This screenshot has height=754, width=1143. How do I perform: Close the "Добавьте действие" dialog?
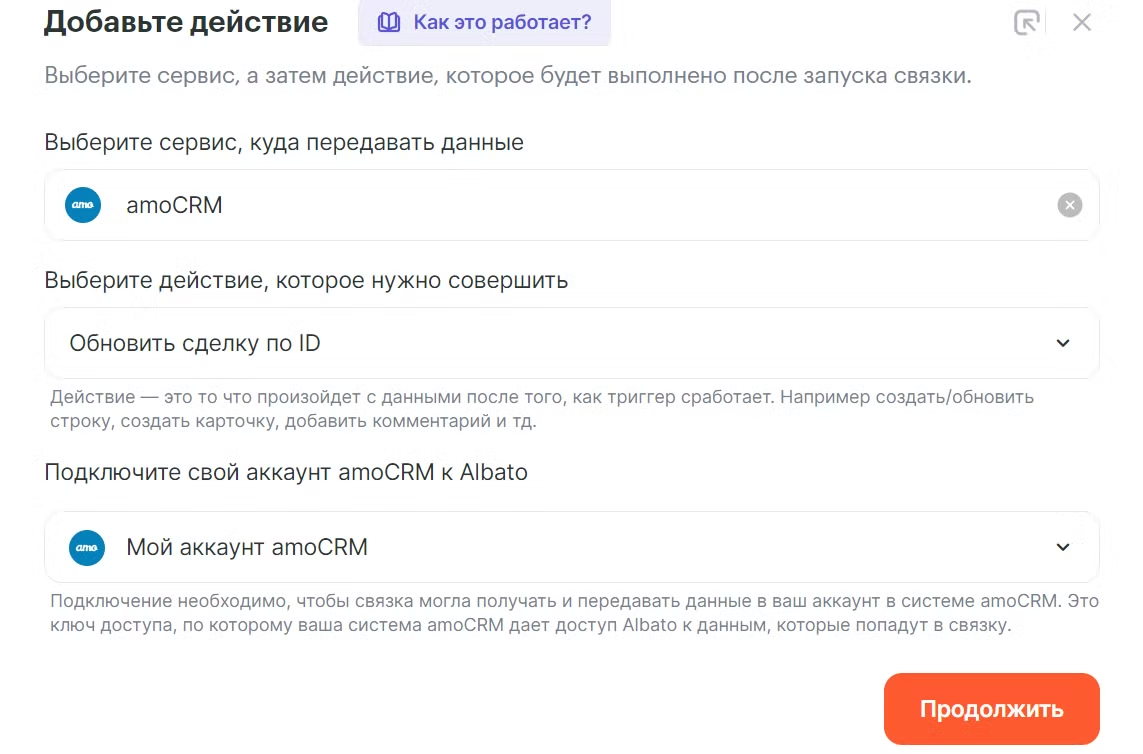coord(1081,22)
